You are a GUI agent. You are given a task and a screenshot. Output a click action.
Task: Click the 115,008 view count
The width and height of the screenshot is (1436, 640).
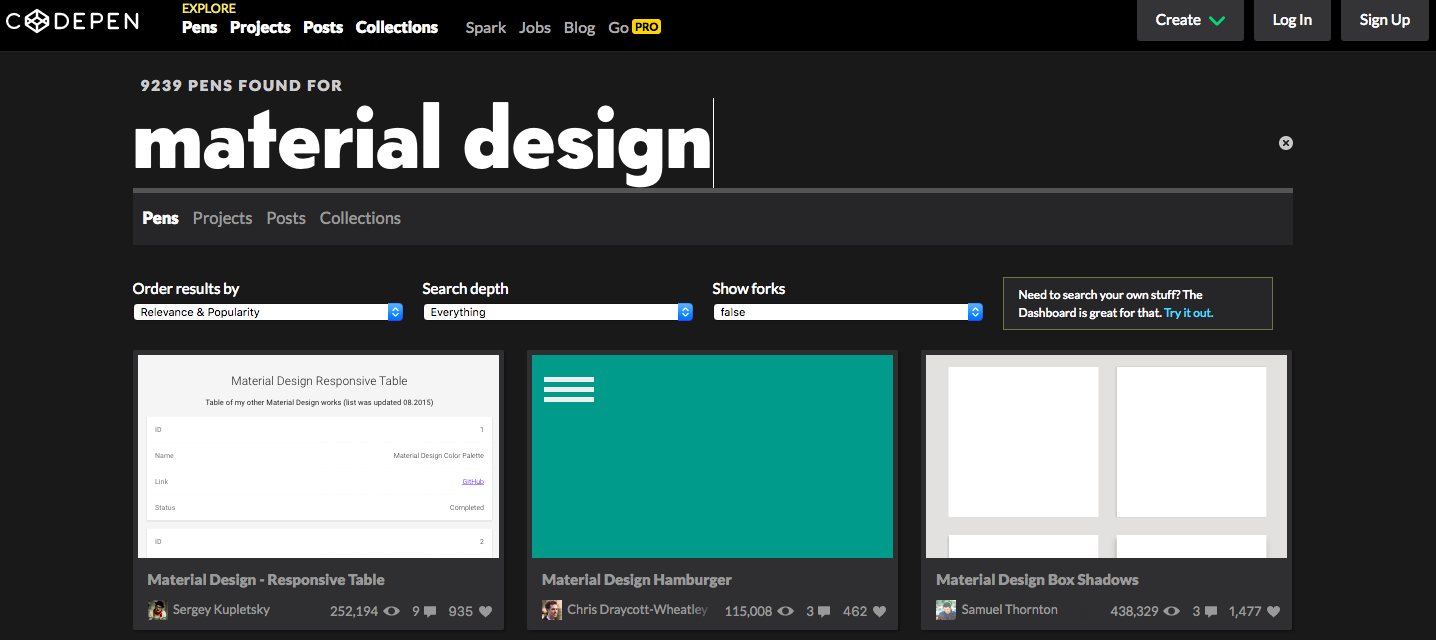click(x=748, y=611)
